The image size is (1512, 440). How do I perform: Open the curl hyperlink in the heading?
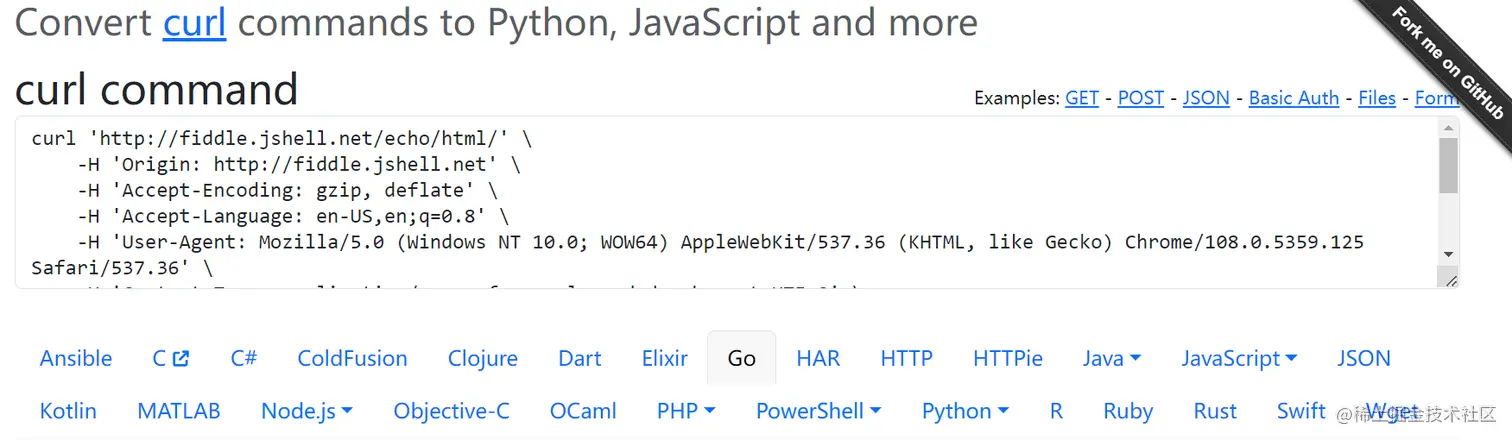[194, 22]
